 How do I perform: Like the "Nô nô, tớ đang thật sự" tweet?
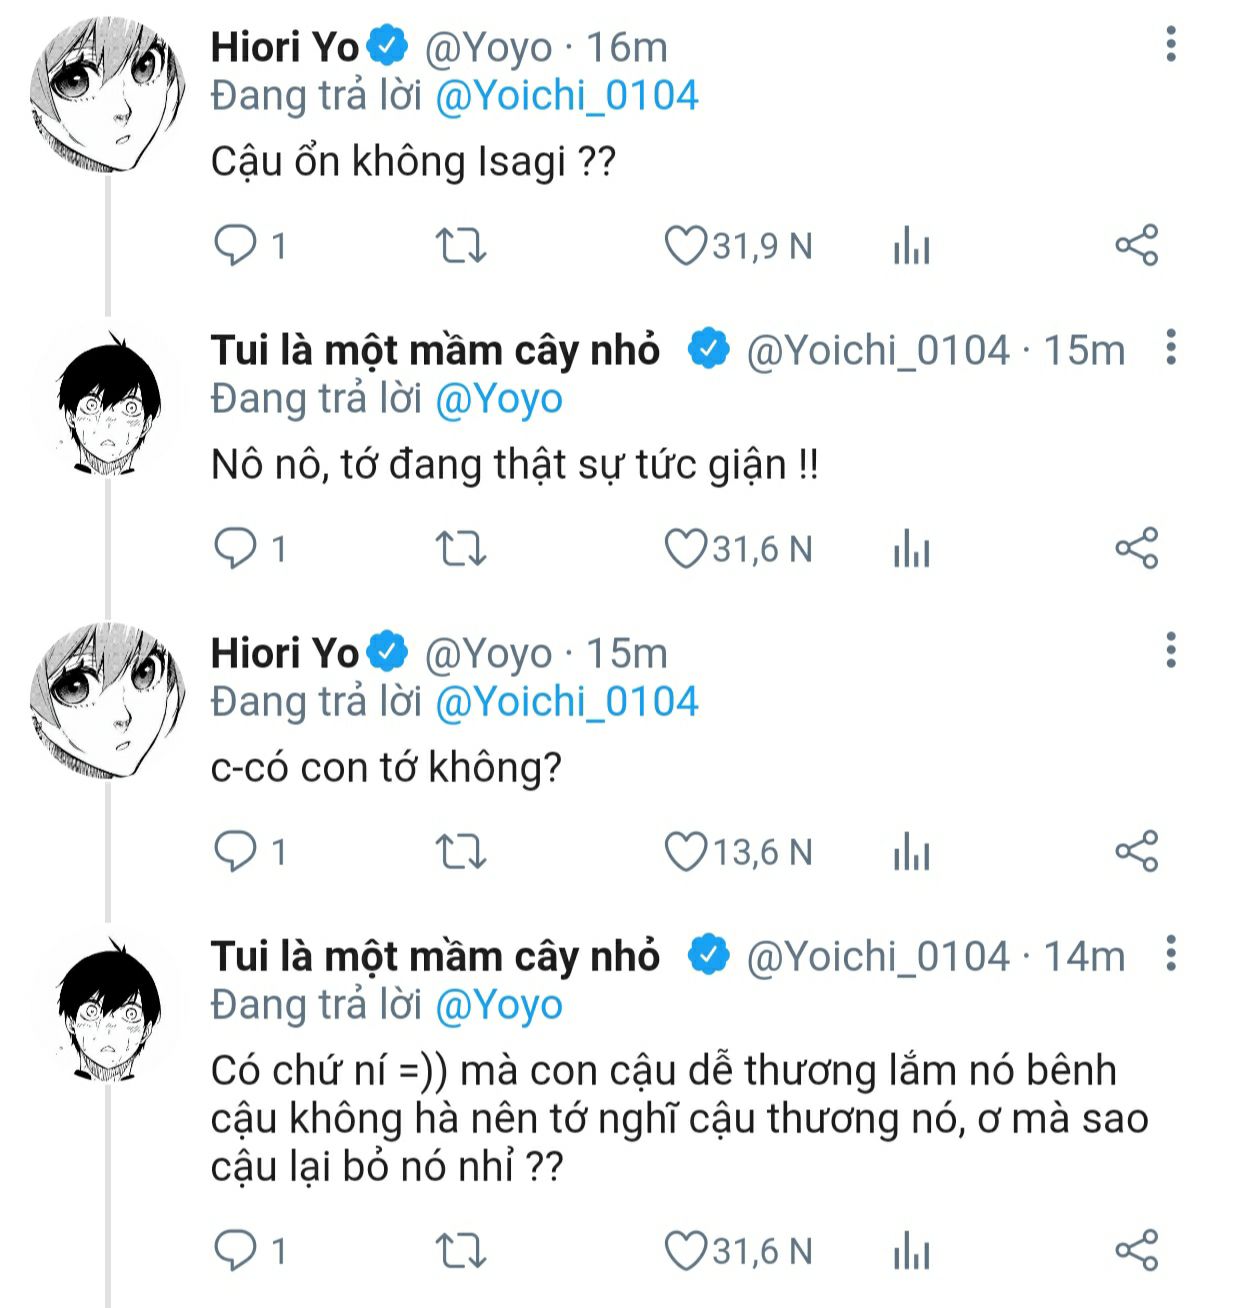(x=686, y=549)
